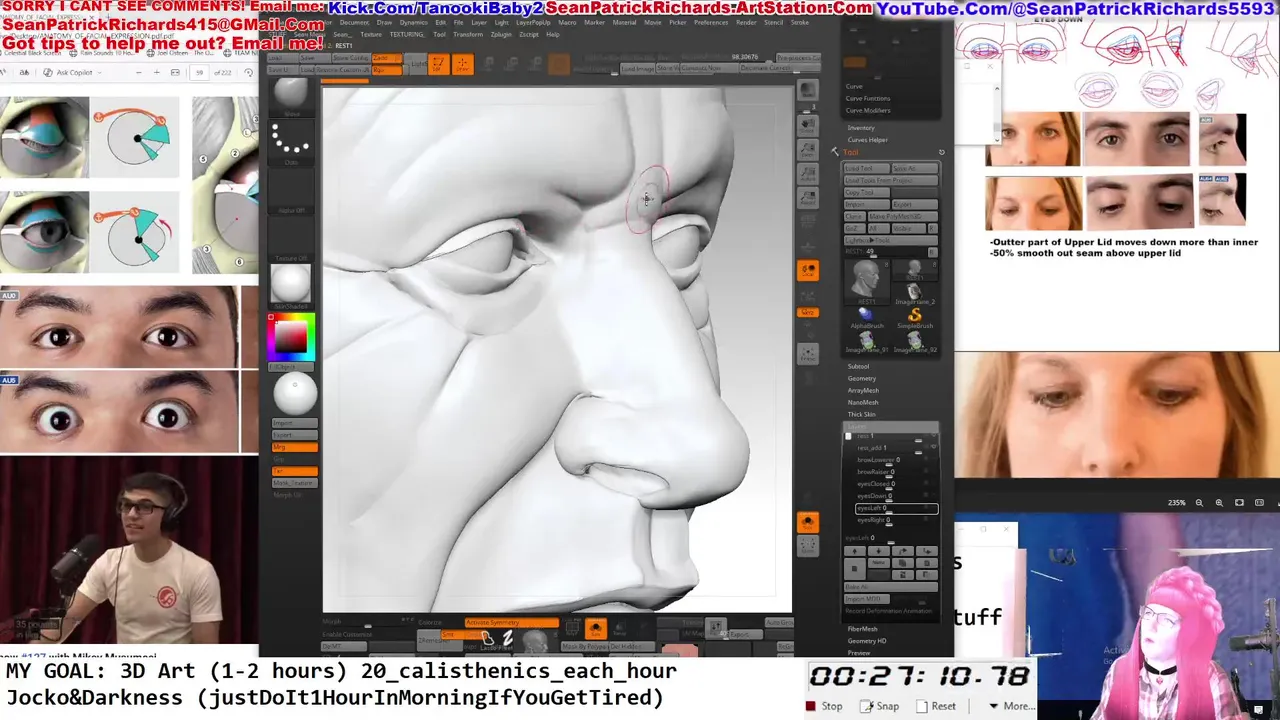The image size is (1280, 720).
Task: Expand the Subtool subpalette
Action: (x=858, y=366)
